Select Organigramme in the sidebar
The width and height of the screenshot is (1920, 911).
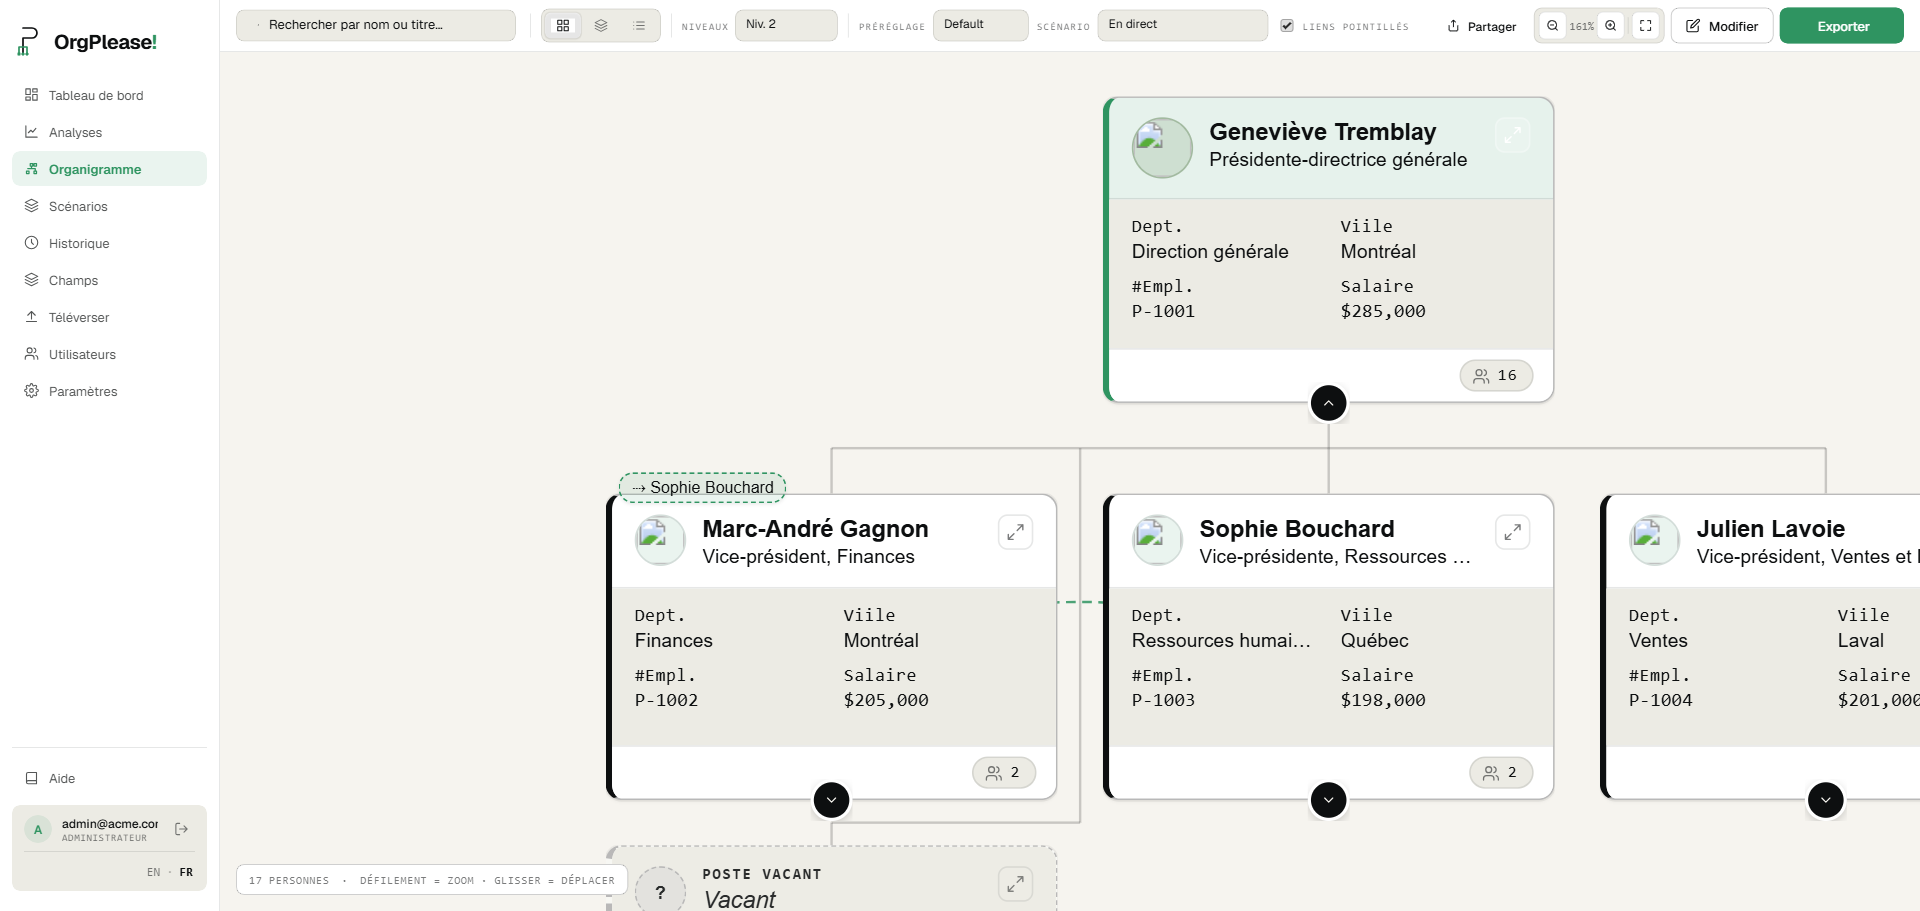[109, 169]
